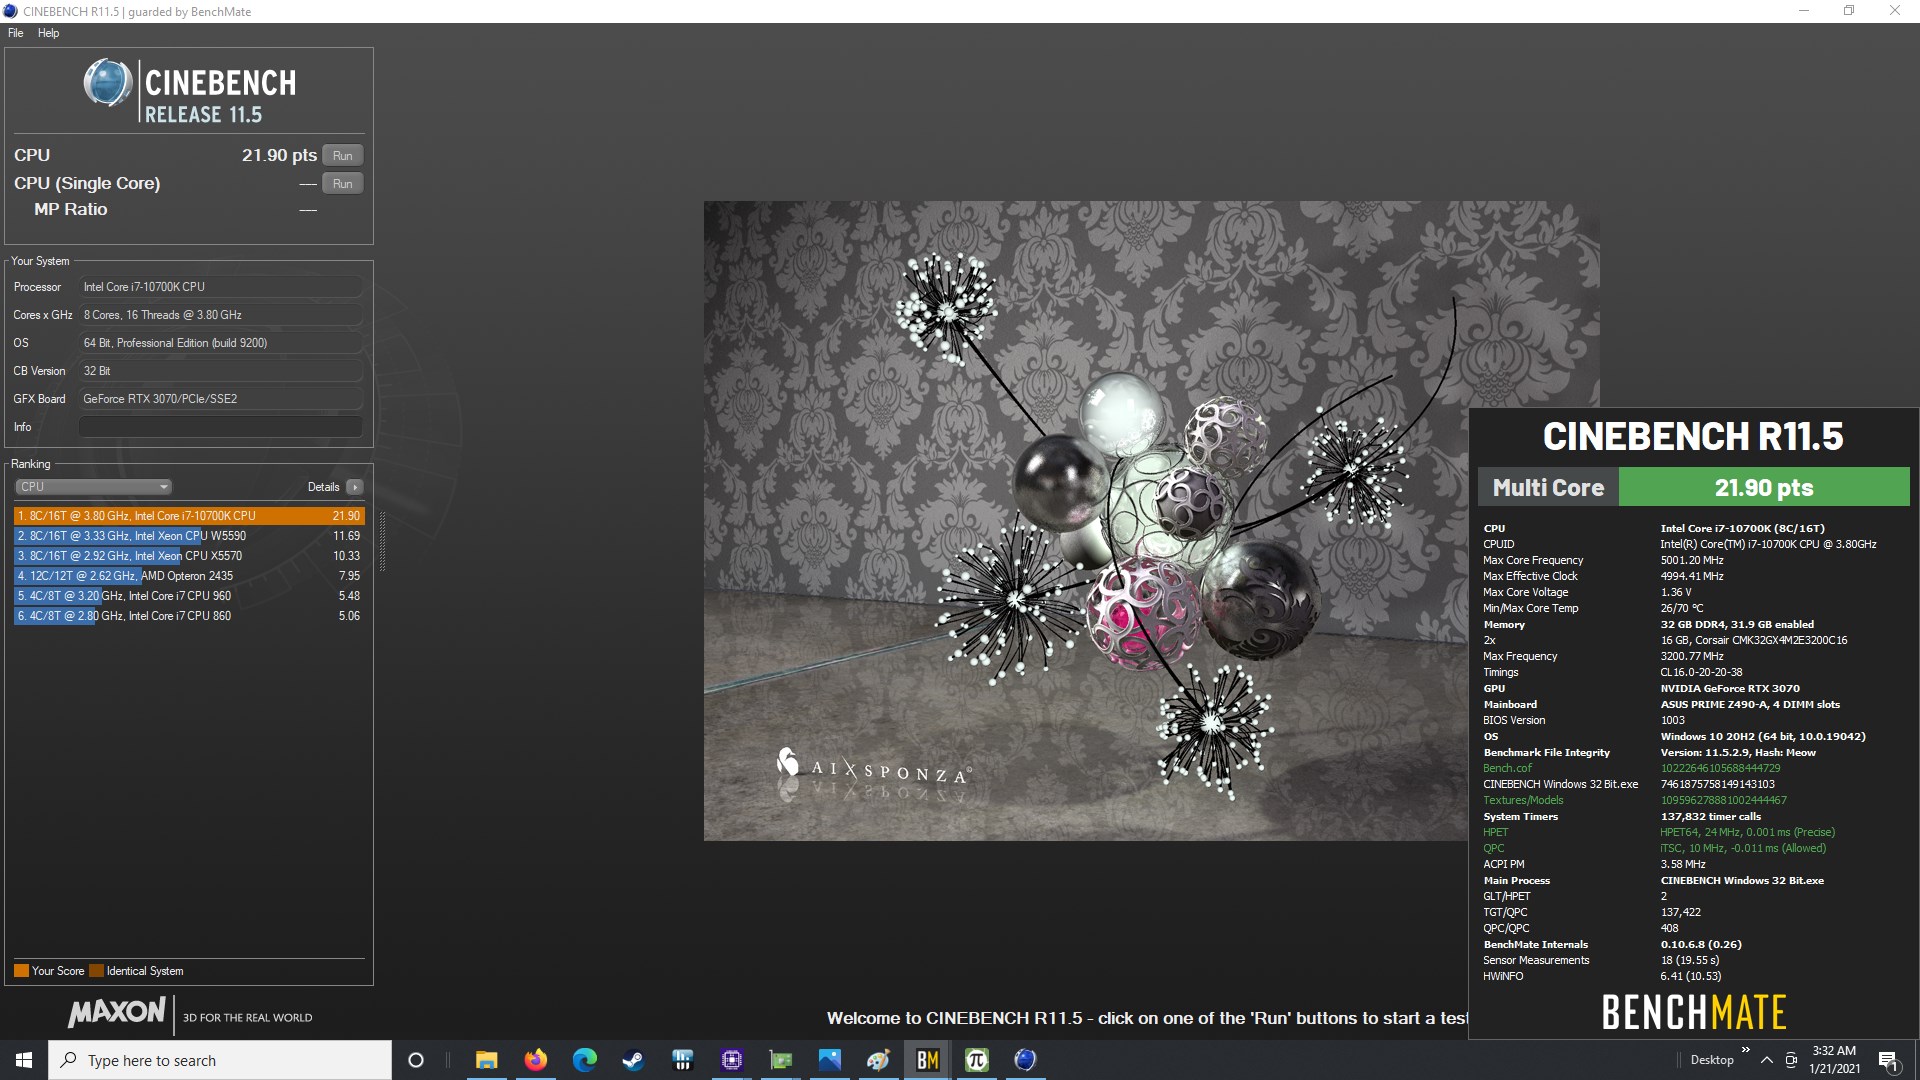Click the Cinebench title bar app icon
This screenshot has width=1920, height=1080.
(x=11, y=11)
